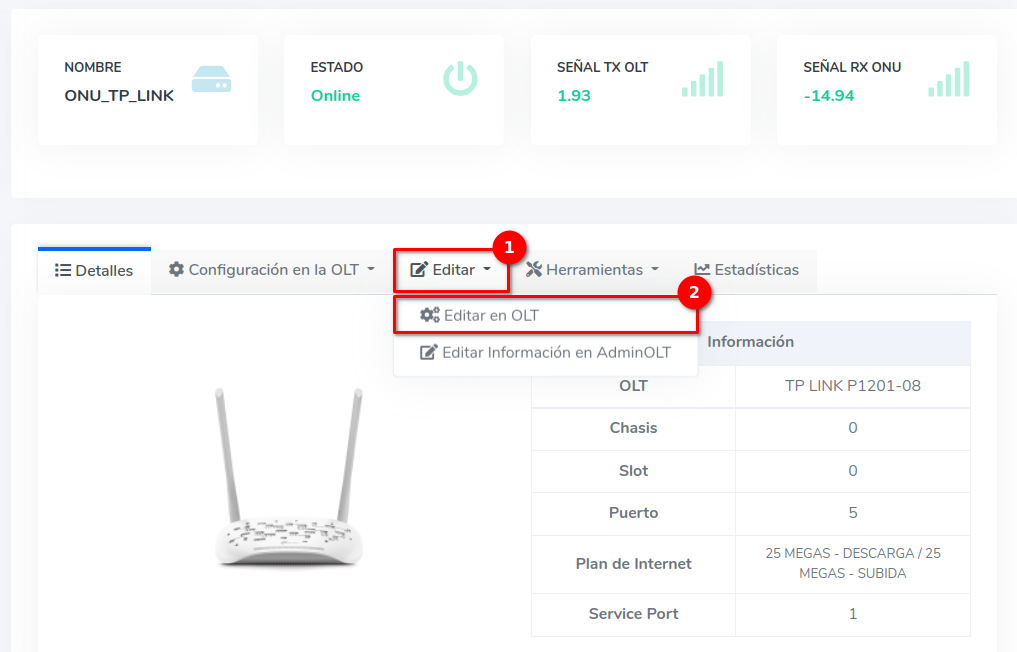Click the ONU device drive icon
Viewport: 1017px width, 652px height.
211,80
